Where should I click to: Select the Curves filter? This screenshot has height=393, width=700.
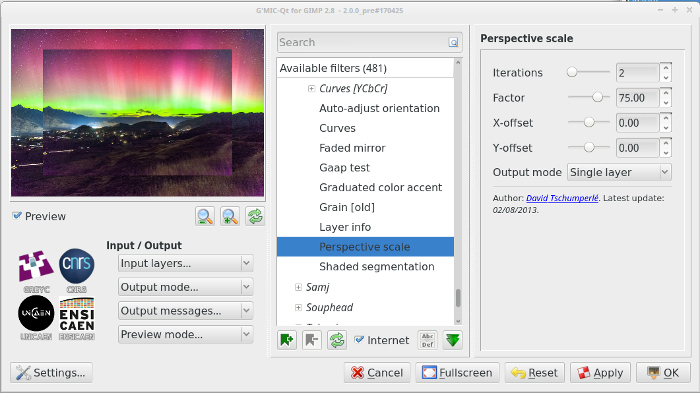click(337, 128)
